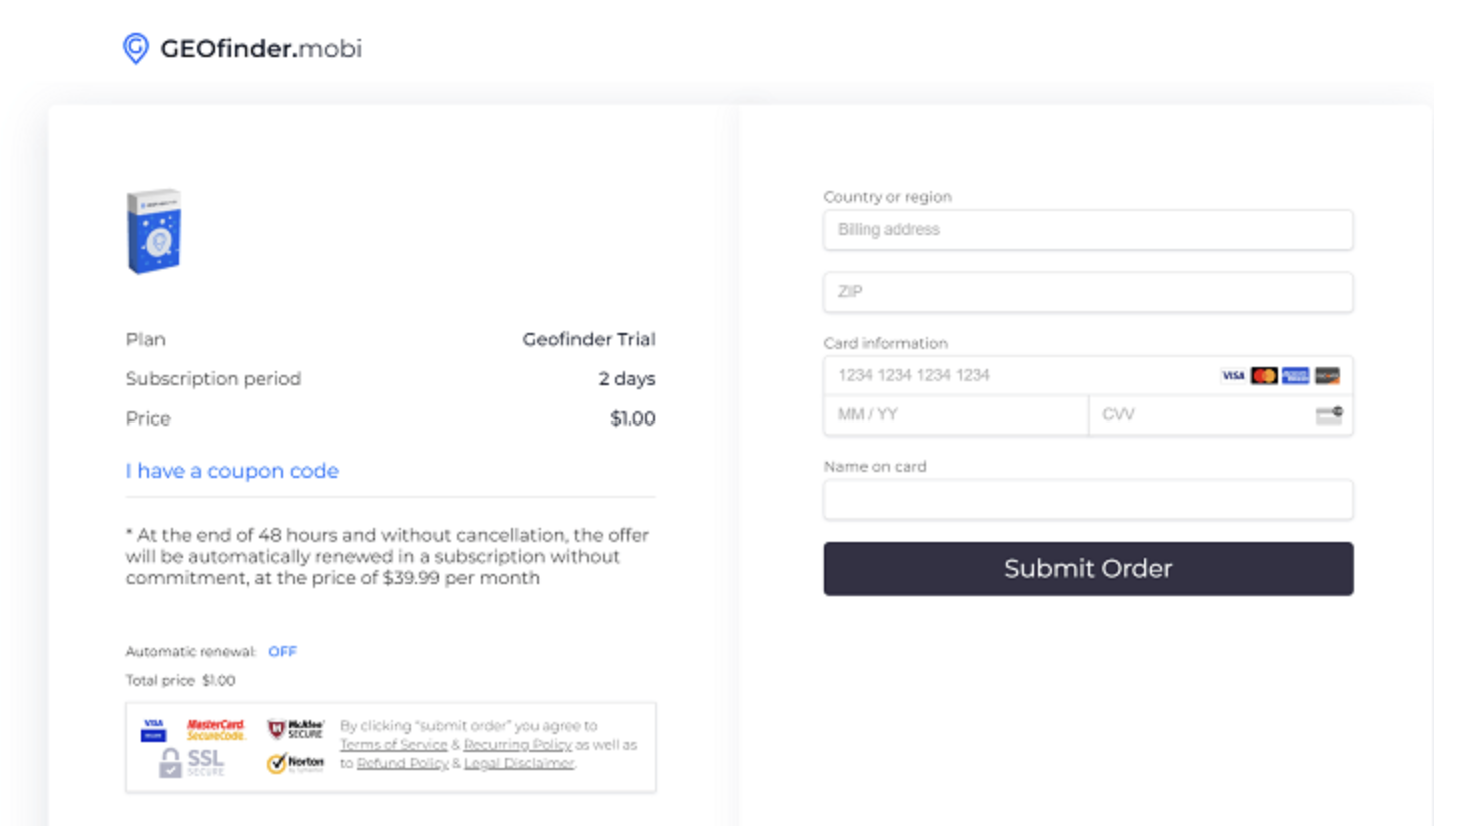Click the GEOfinder location pin logo

point(136,48)
